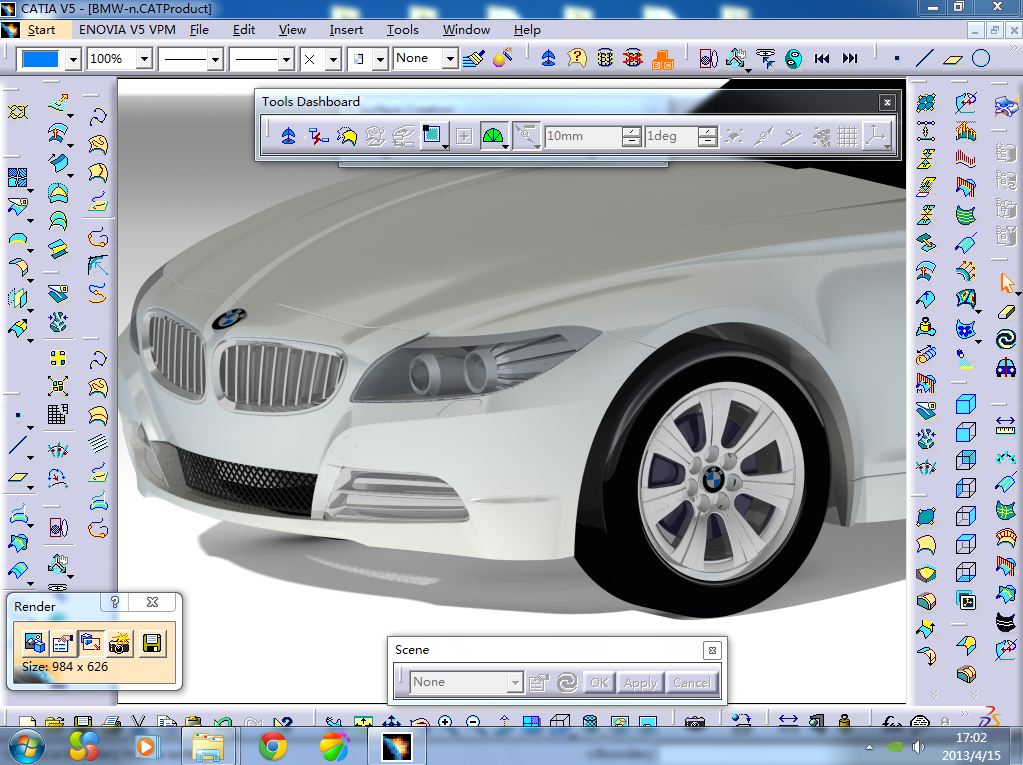The height and width of the screenshot is (765, 1023).
Task: Click the highlighted third icon in Render panel
Action: pos(91,644)
